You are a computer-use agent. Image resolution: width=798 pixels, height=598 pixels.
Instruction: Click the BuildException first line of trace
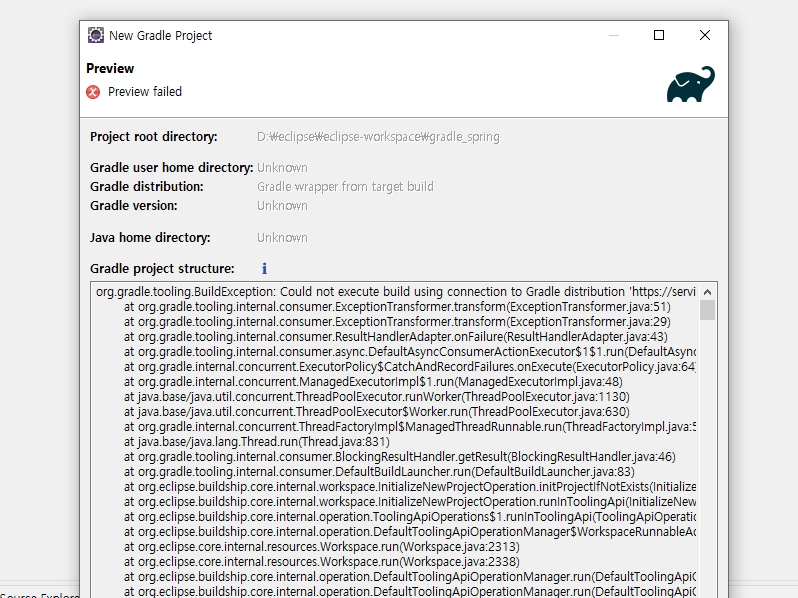395,292
